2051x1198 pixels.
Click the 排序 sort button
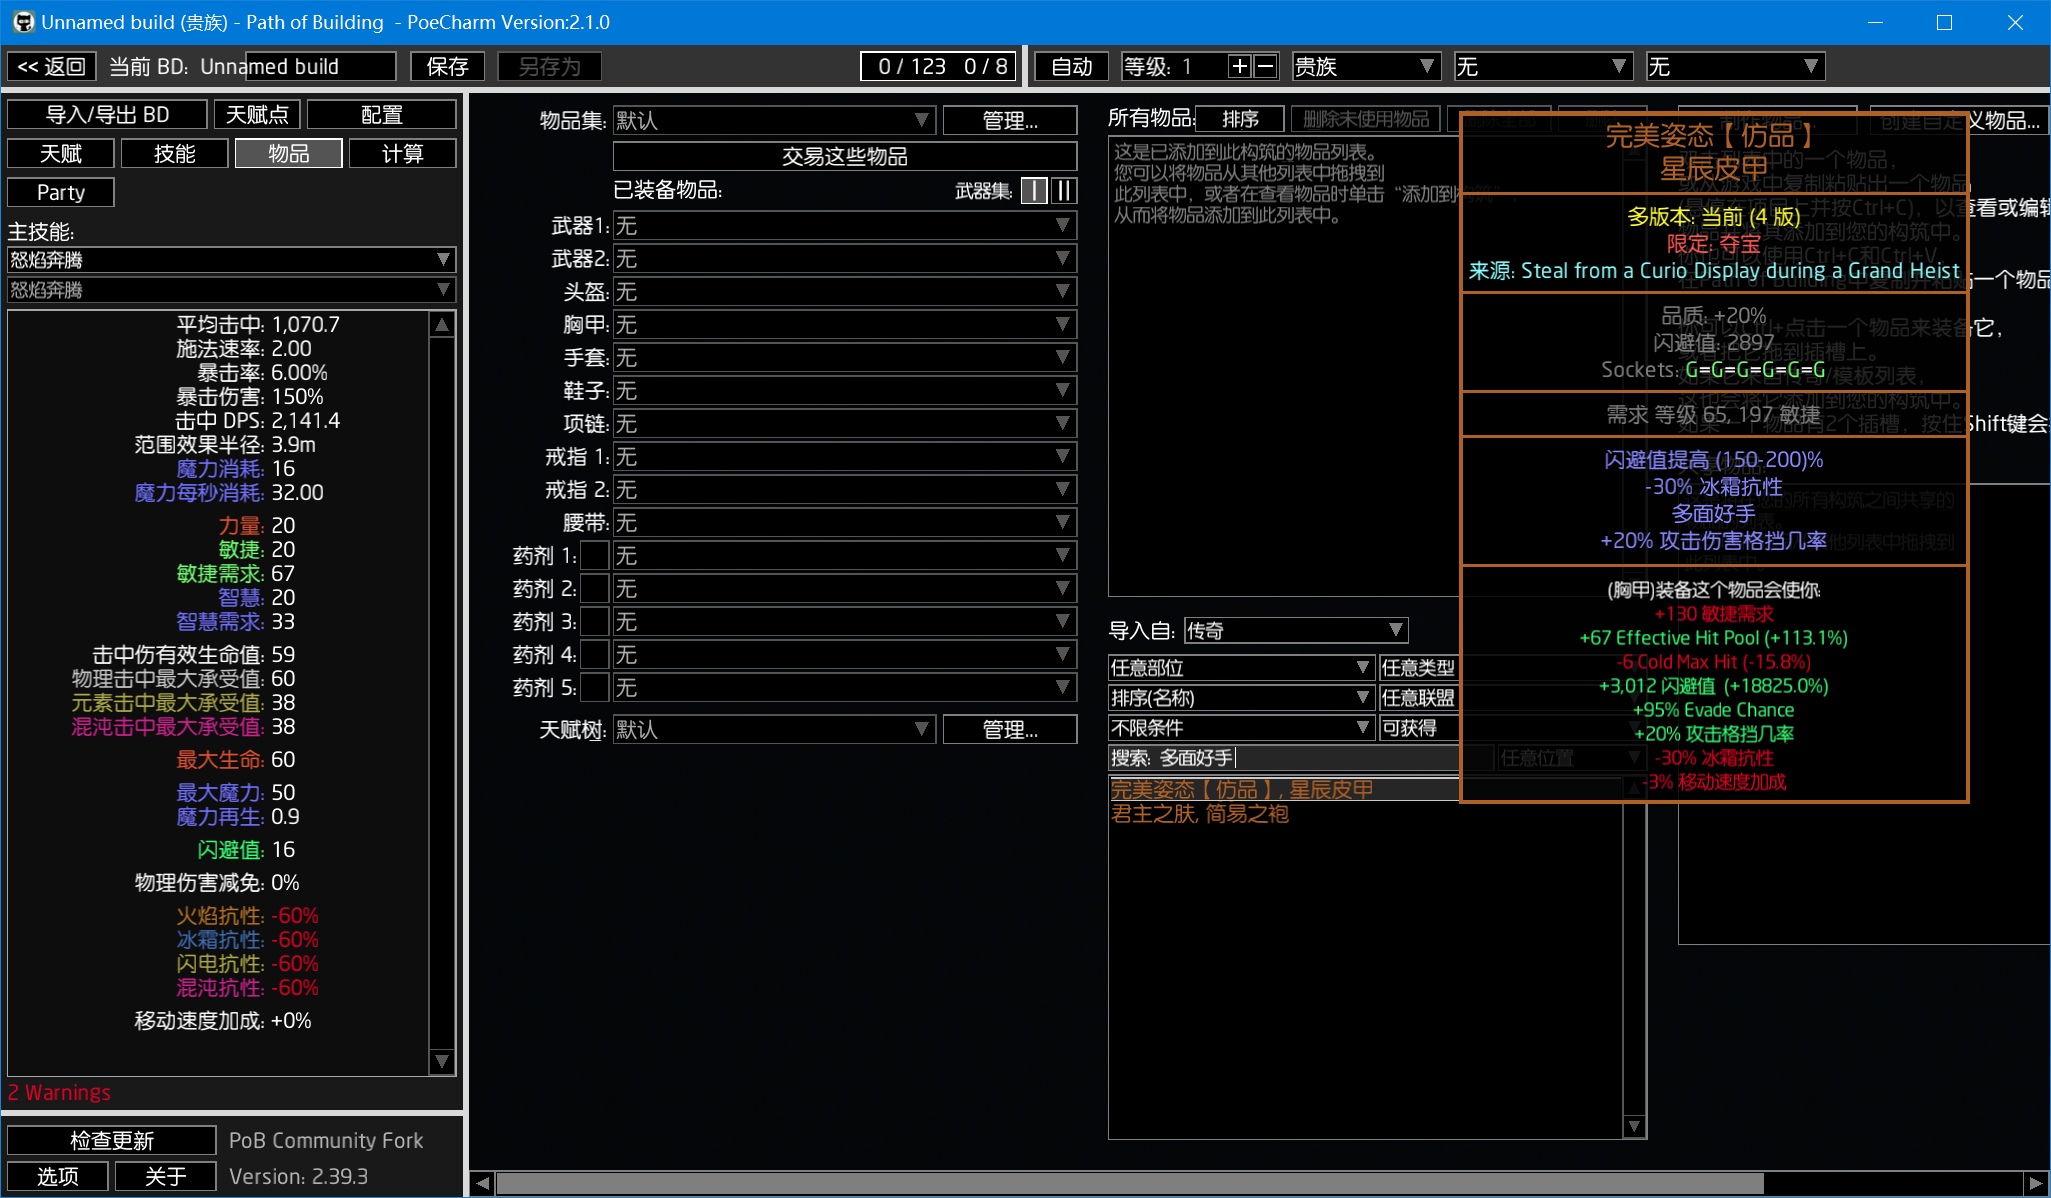point(1240,119)
